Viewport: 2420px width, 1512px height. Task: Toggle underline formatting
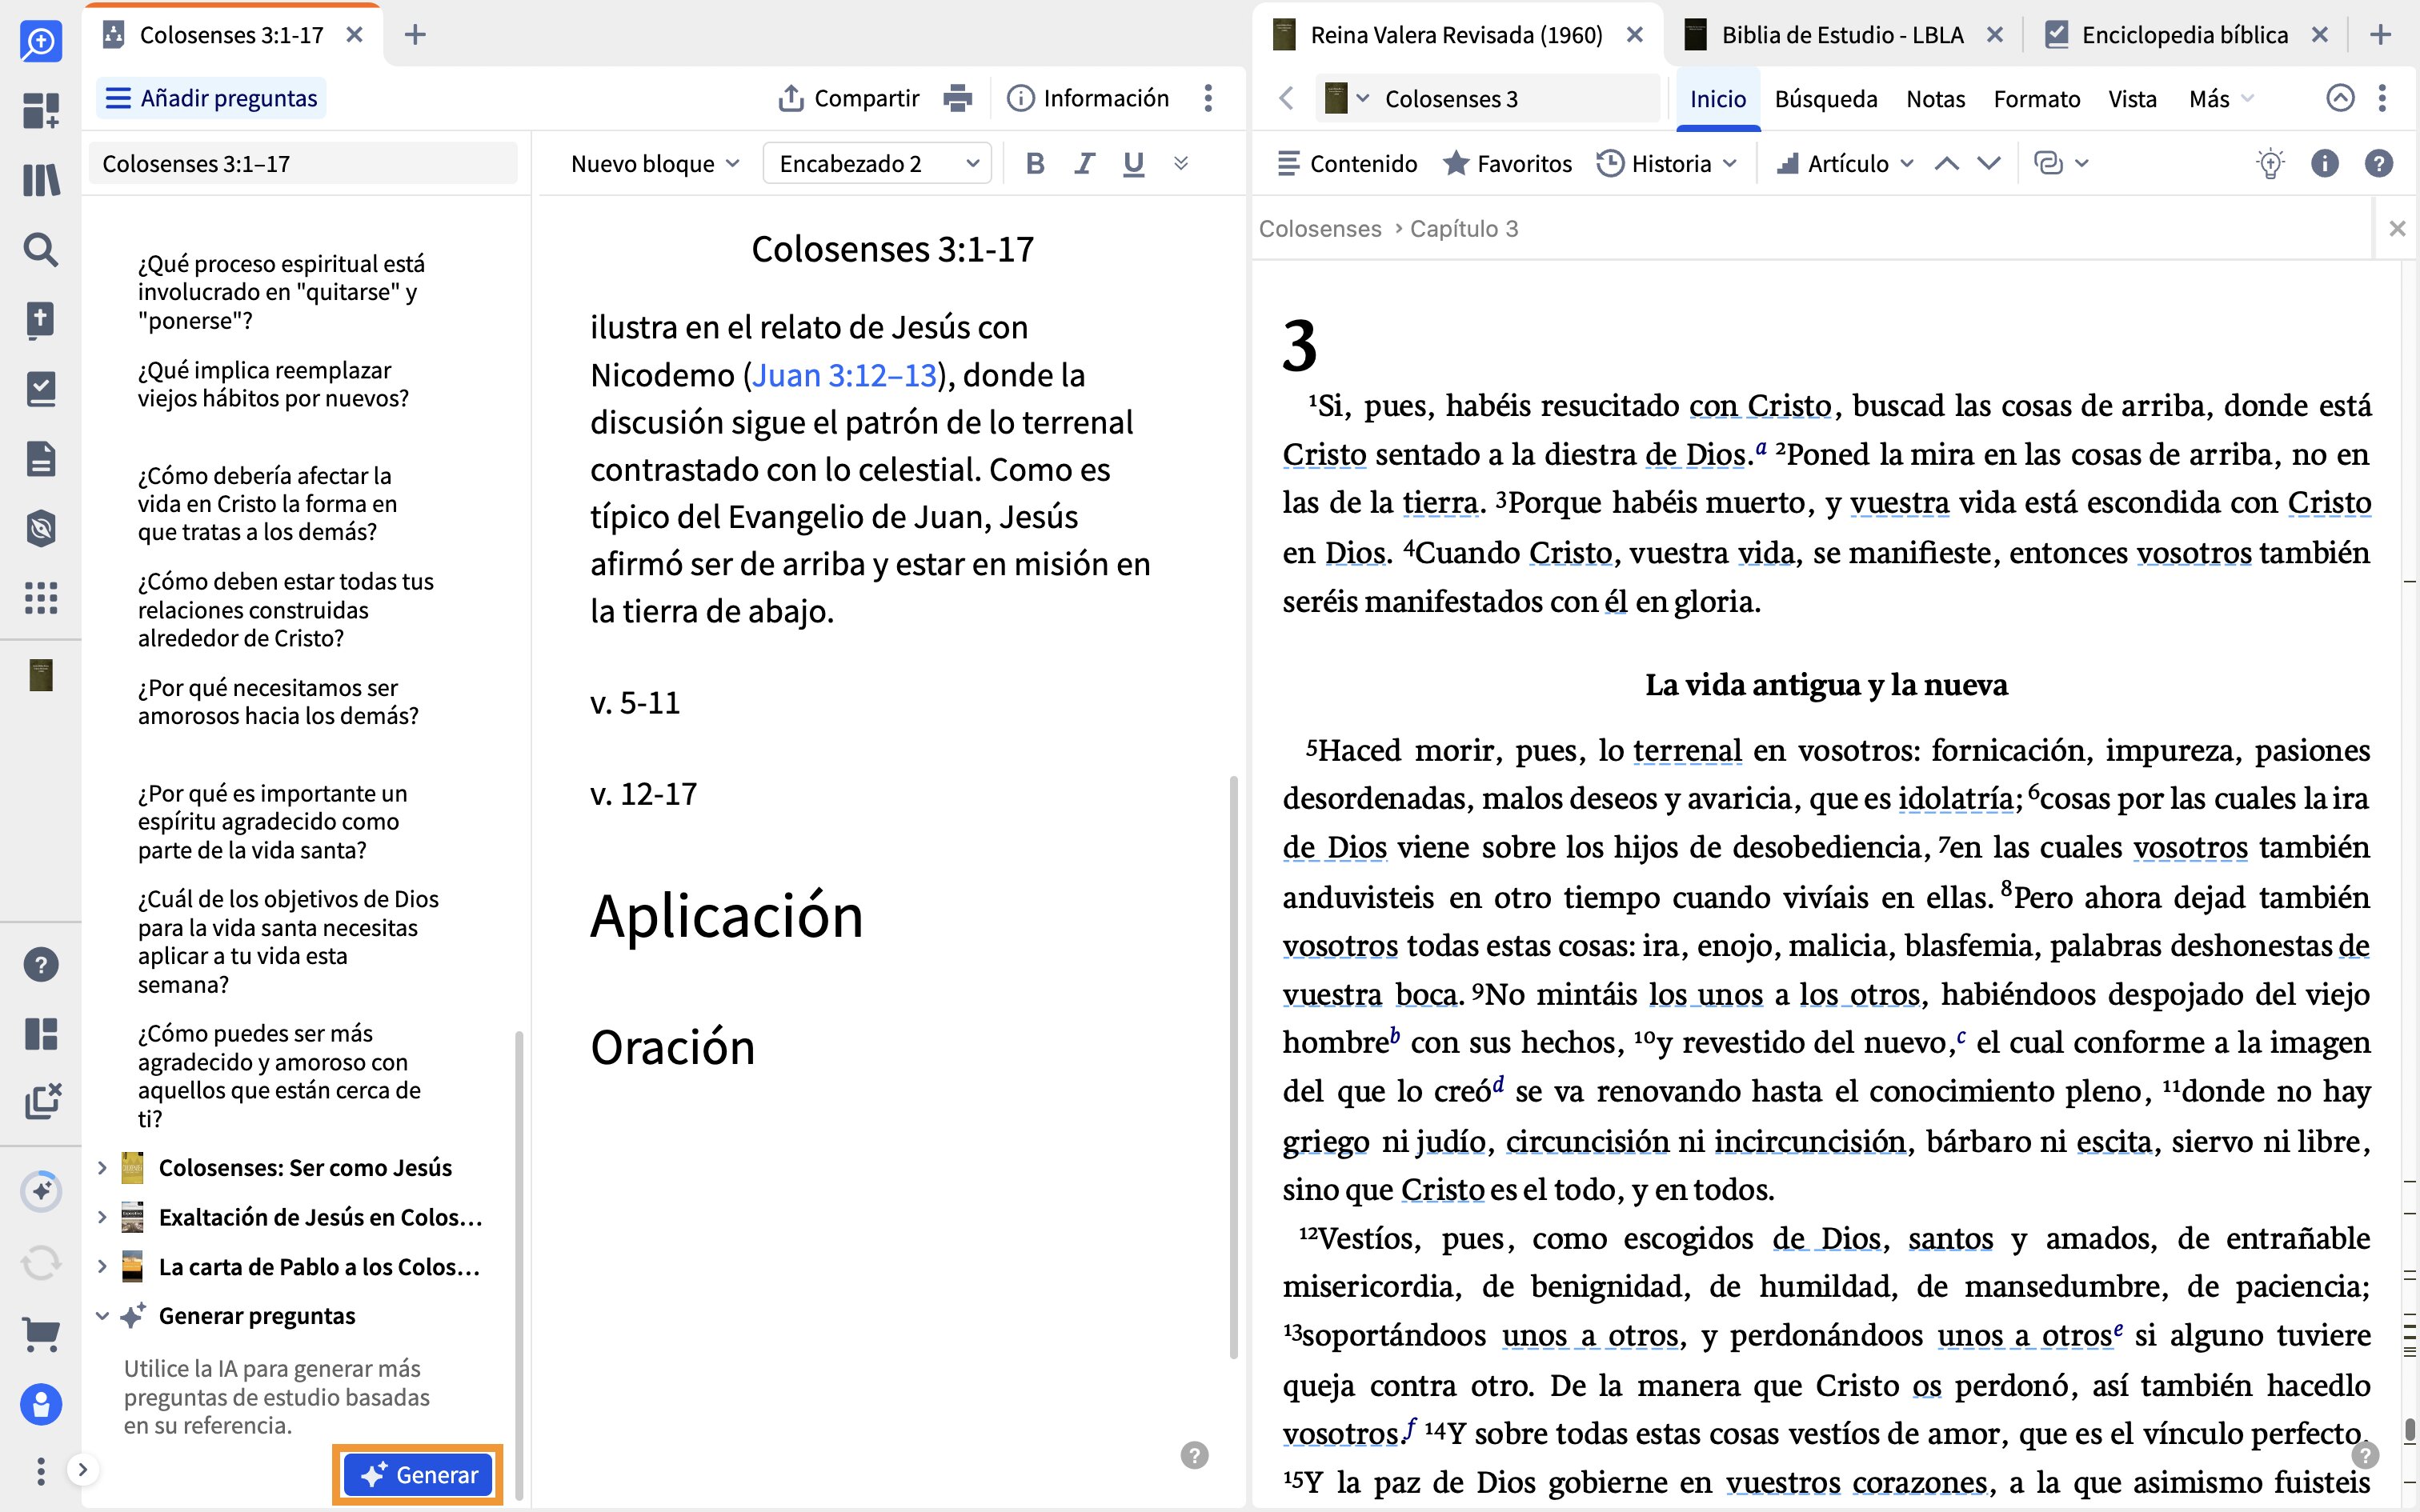(x=1133, y=163)
